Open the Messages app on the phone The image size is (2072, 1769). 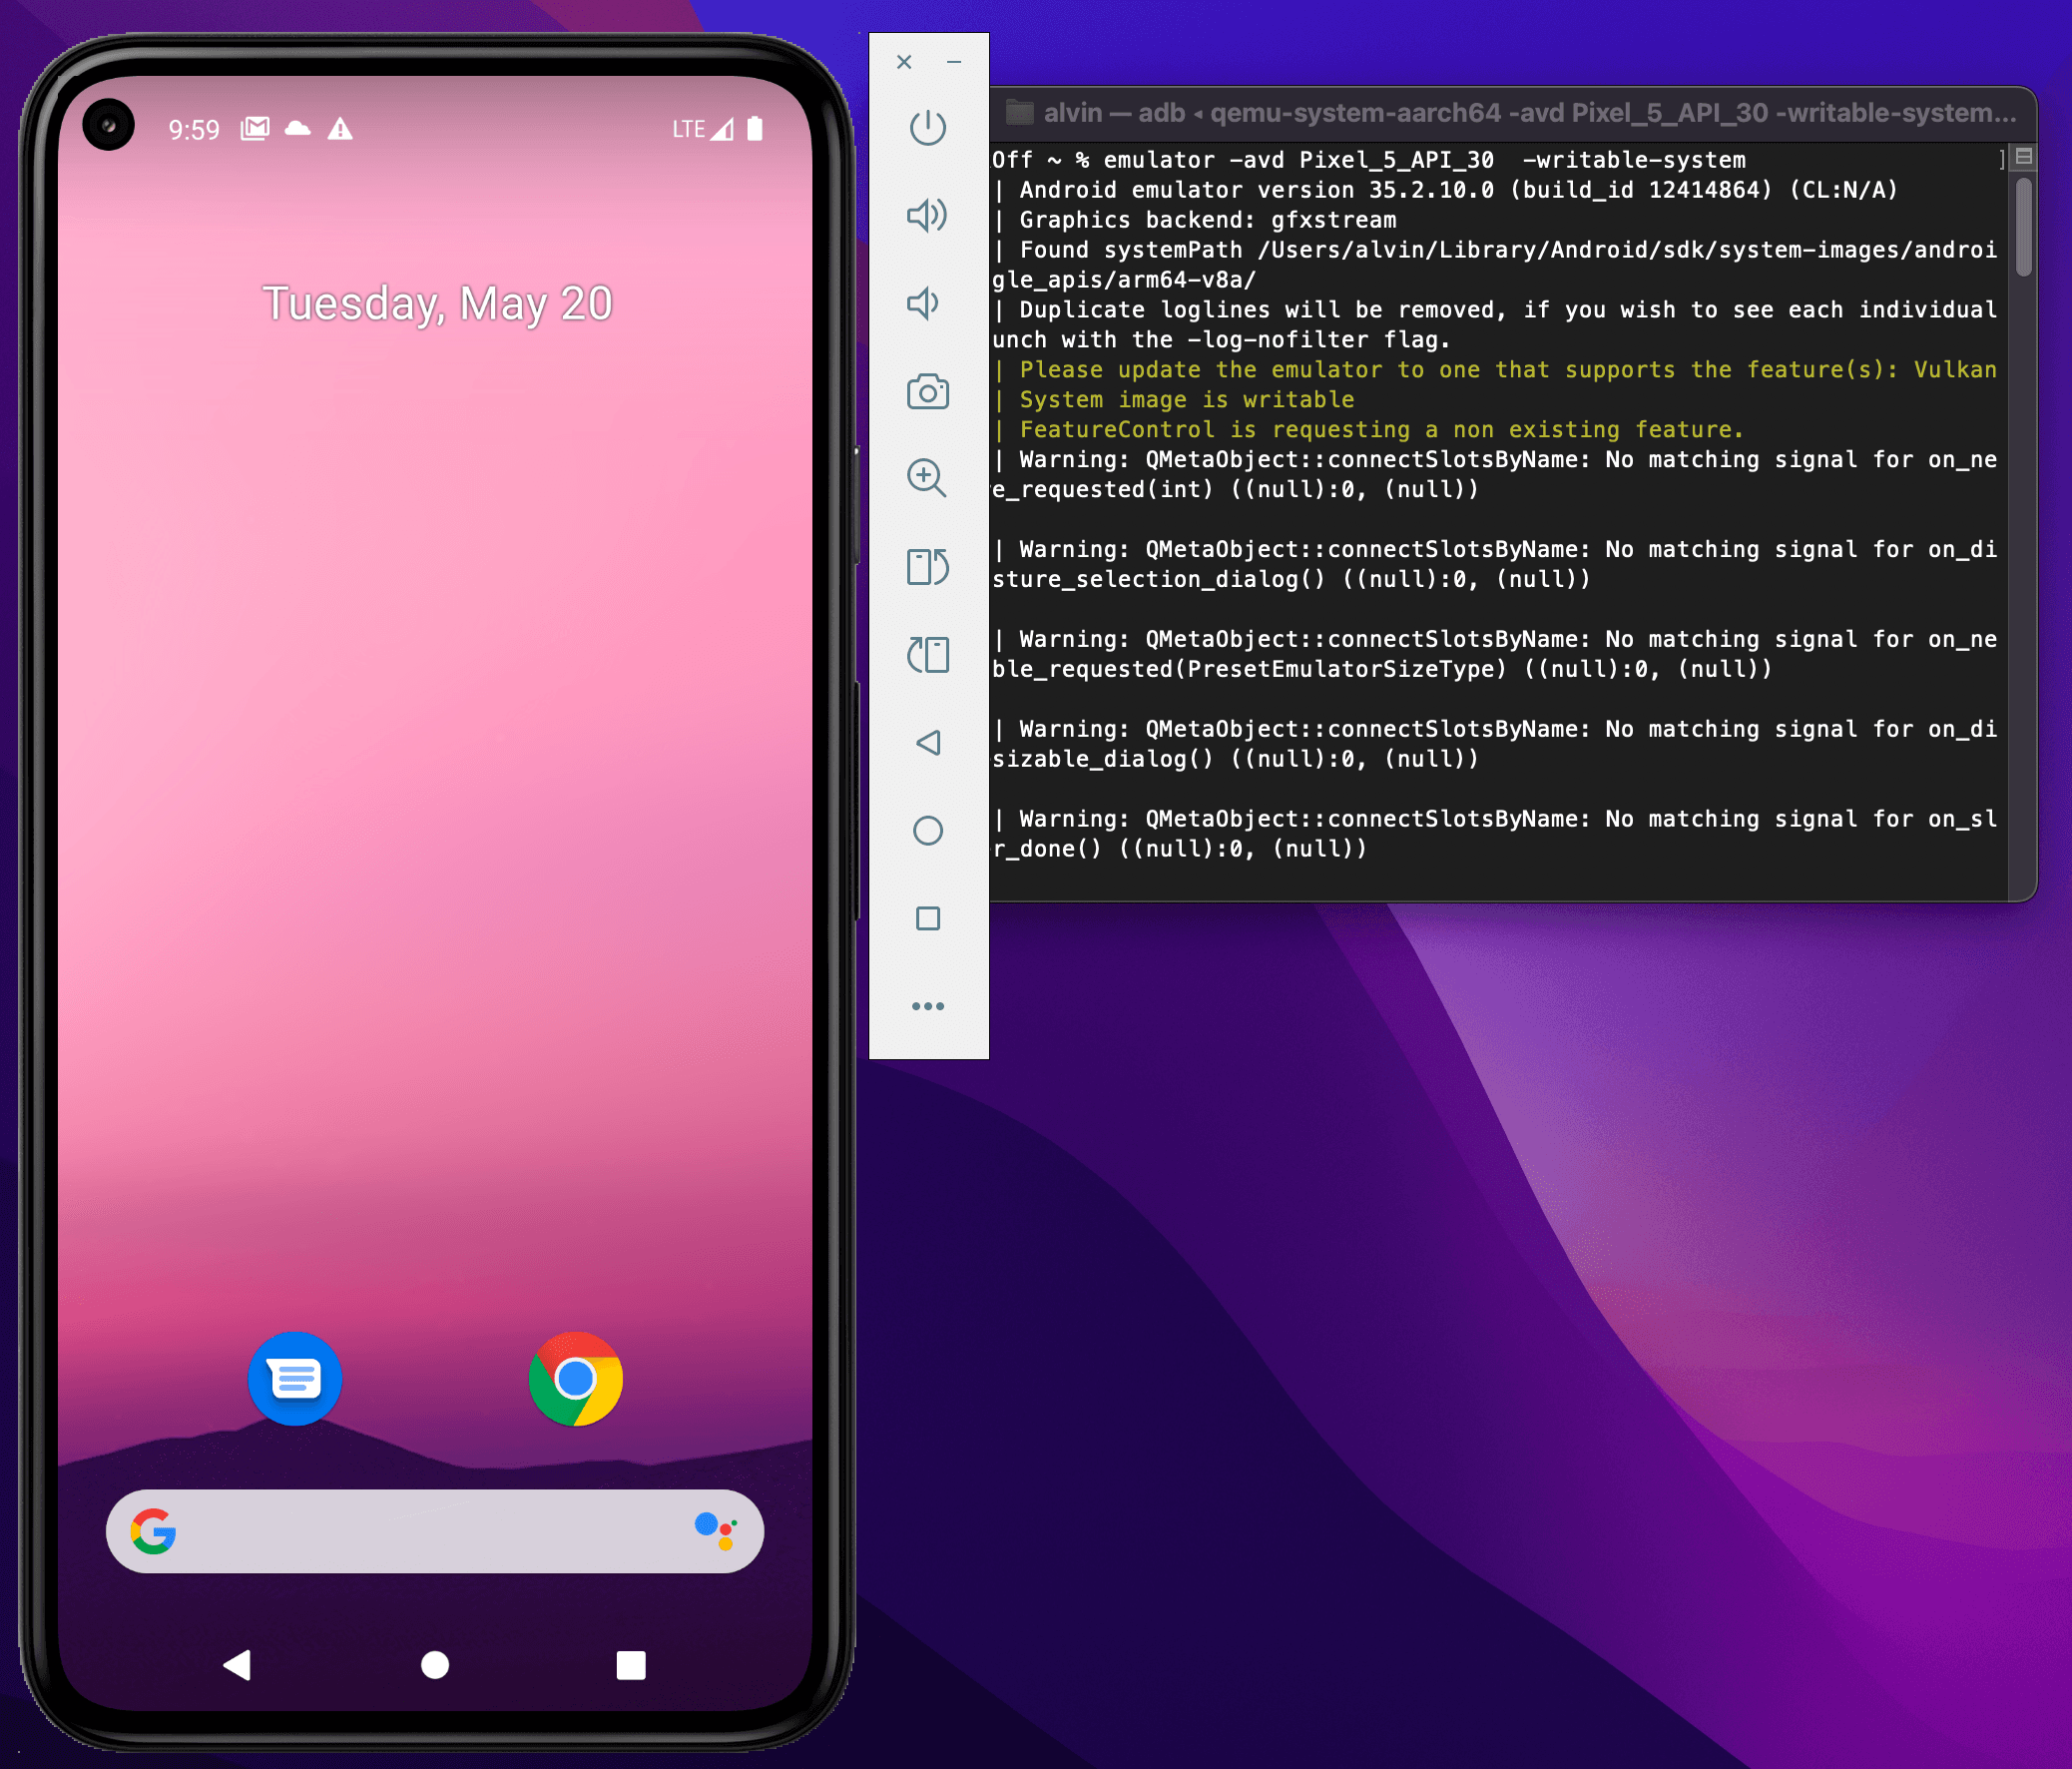(295, 1379)
